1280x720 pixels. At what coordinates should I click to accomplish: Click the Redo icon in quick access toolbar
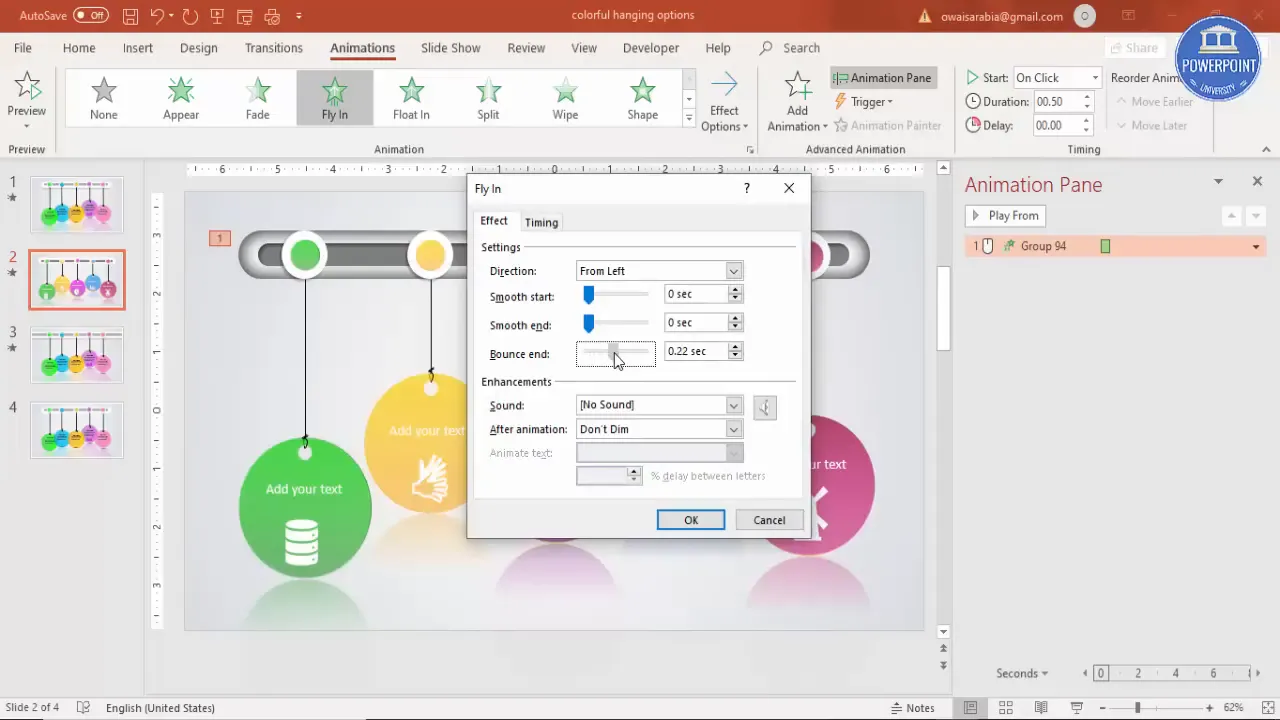point(190,16)
